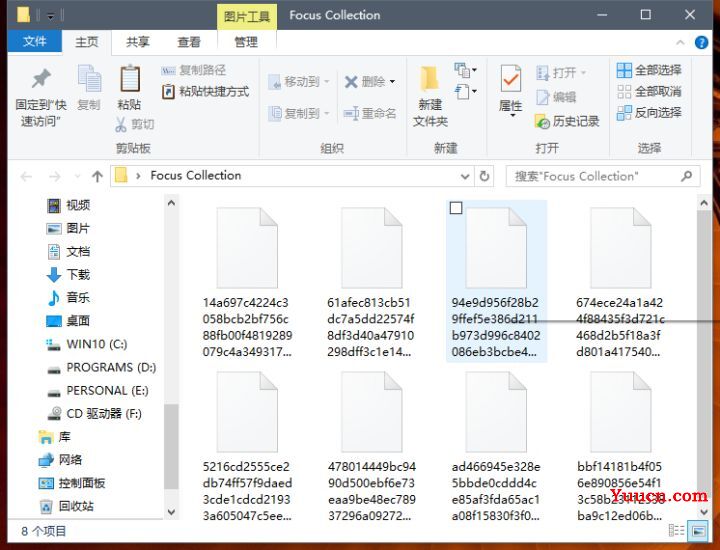The height and width of the screenshot is (550, 720).
Task: Open Documents (文档) in navigation pane
Action: click(x=69, y=252)
